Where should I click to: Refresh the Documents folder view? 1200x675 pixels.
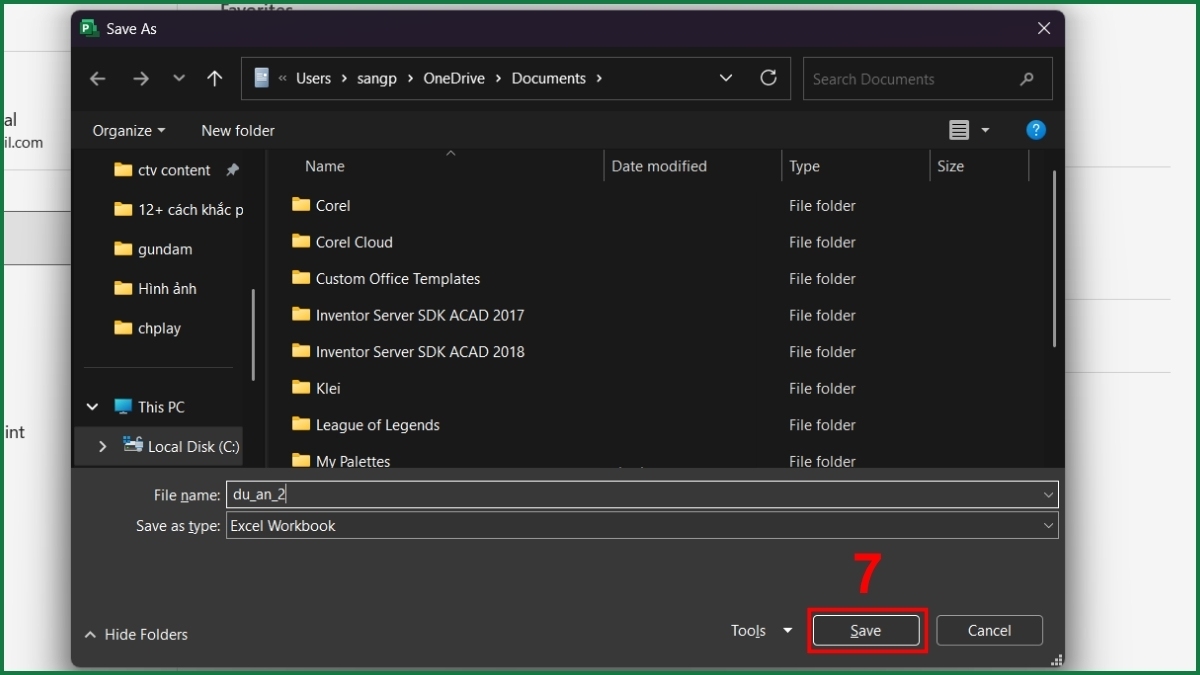(x=769, y=78)
